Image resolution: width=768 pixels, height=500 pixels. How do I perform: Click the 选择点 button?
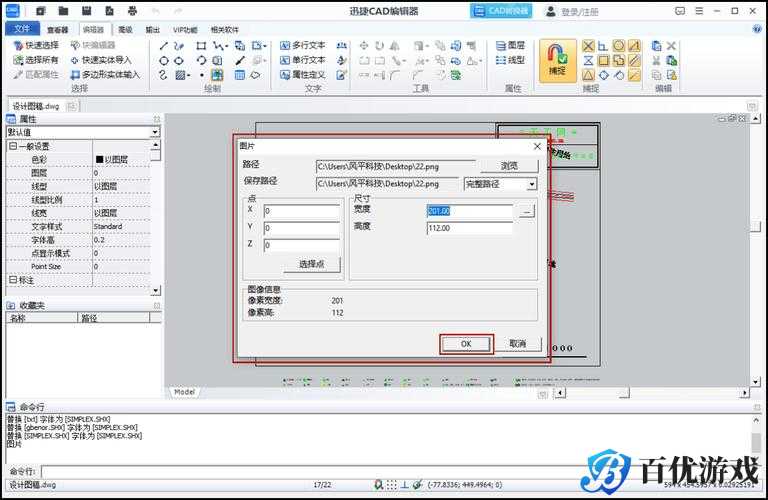pos(312,264)
